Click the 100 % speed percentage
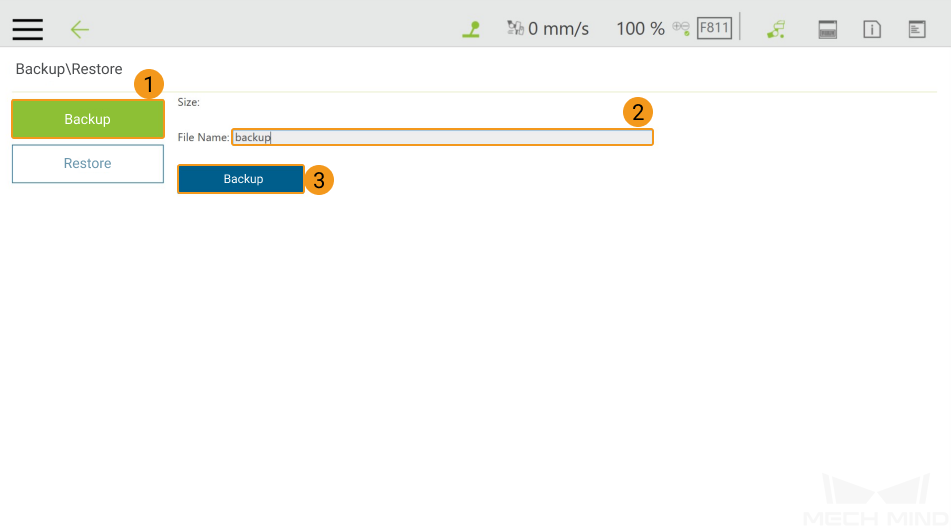951x530 pixels. click(x=640, y=29)
